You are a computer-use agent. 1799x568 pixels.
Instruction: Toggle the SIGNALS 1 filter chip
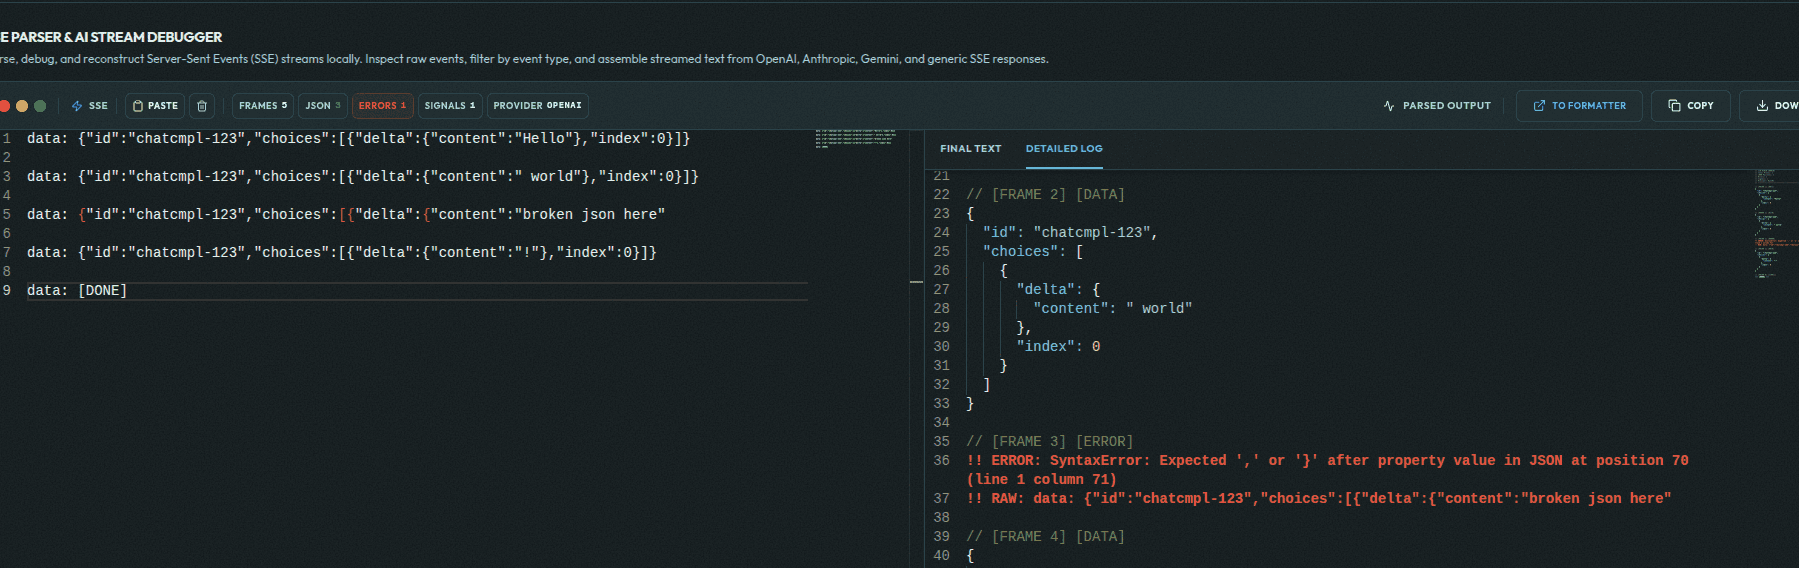click(x=450, y=106)
